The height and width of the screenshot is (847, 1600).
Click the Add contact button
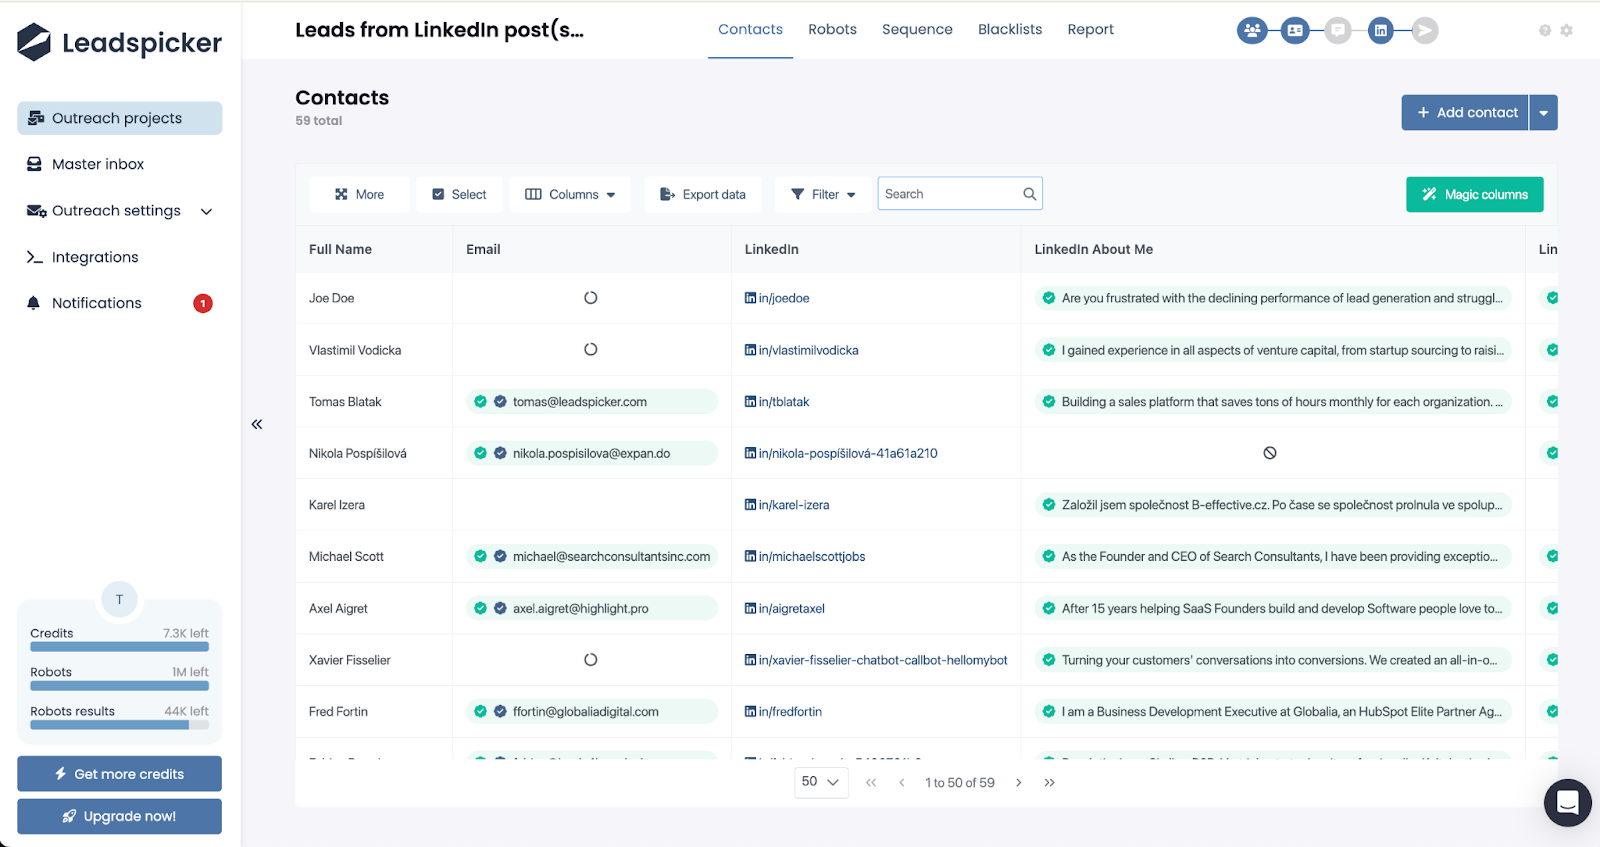coord(1465,113)
